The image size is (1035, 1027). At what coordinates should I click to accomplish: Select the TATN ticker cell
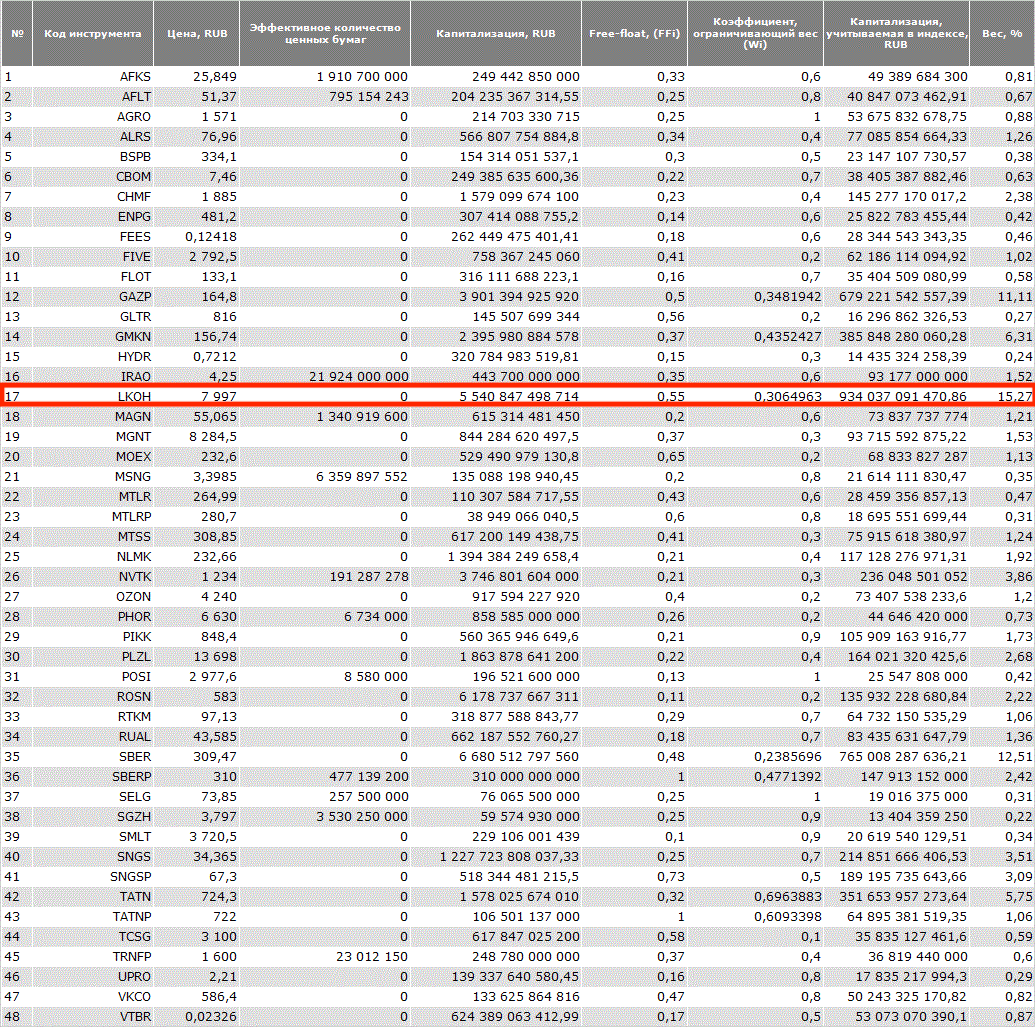134,897
